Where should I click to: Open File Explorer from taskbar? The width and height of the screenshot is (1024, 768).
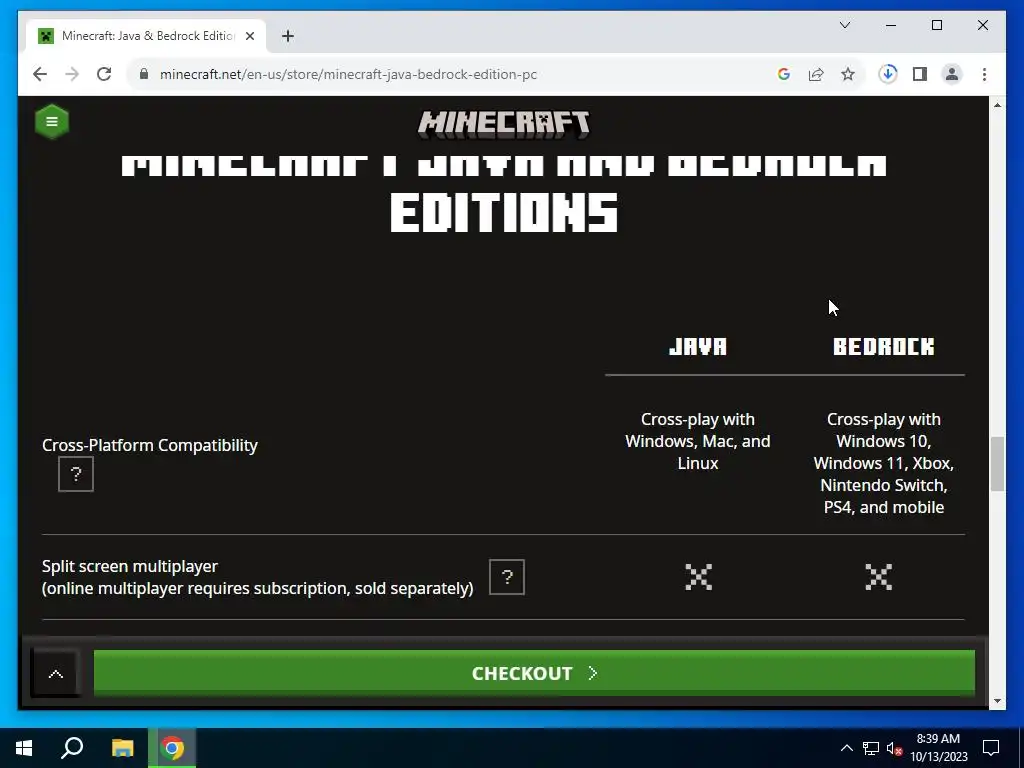[x=122, y=748]
